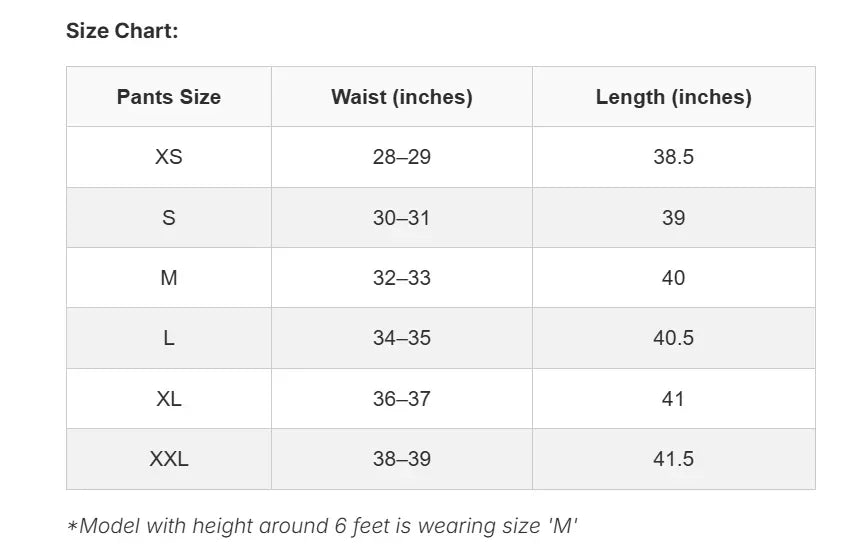The width and height of the screenshot is (868, 559).
Task: Select the Length (inches) column header
Action: pos(673,97)
